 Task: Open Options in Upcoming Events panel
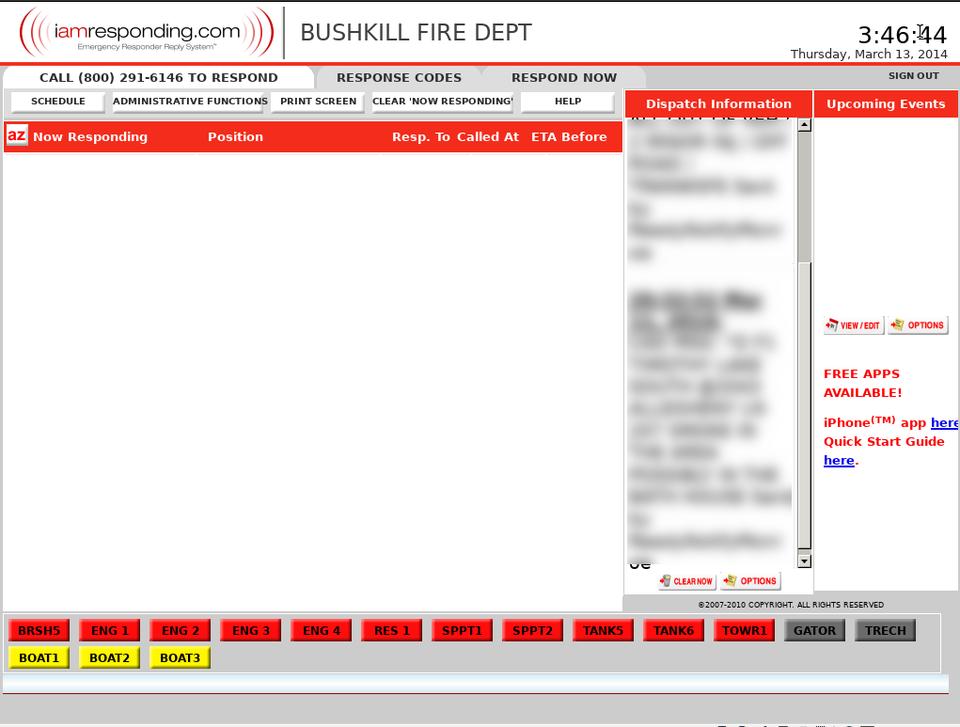(x=918, y=325)
